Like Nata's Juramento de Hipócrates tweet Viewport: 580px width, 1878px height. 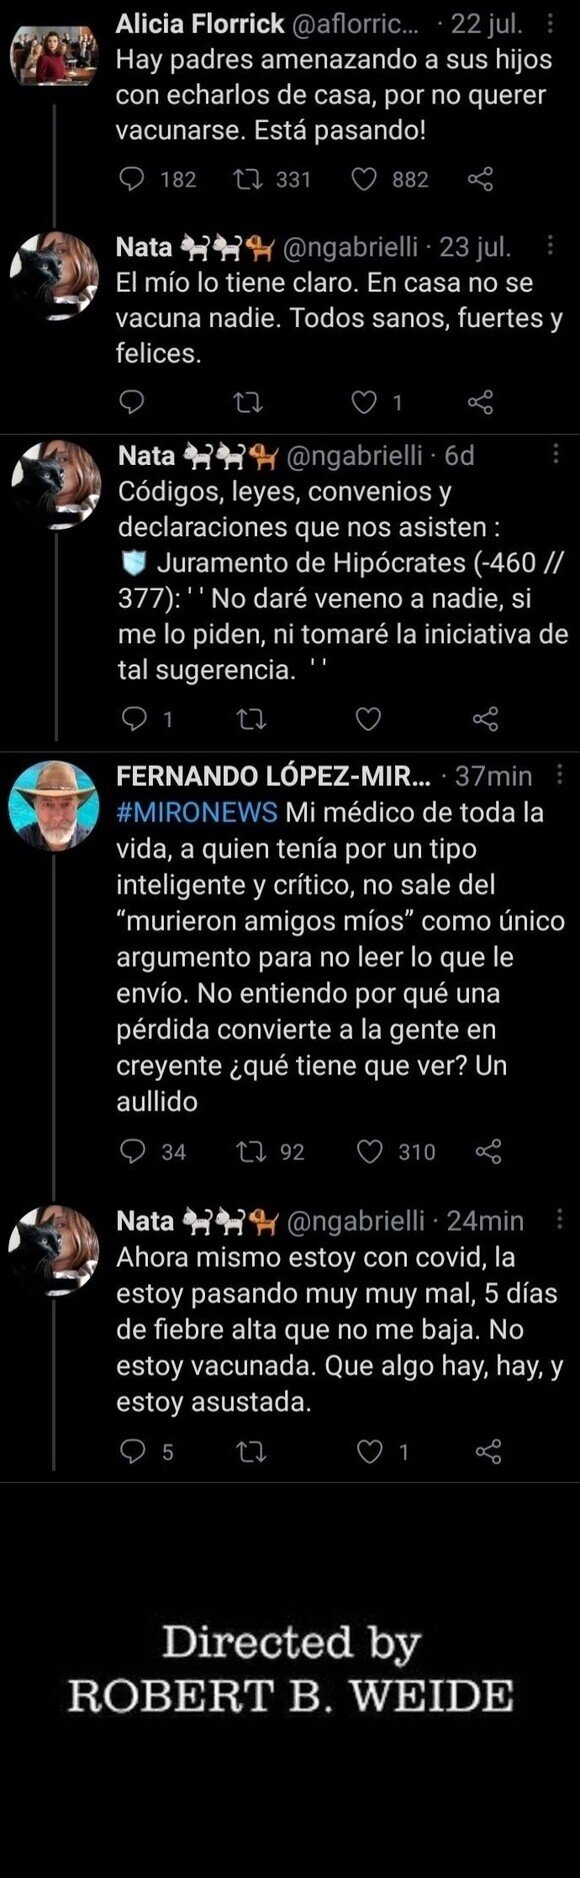(368, 719)
